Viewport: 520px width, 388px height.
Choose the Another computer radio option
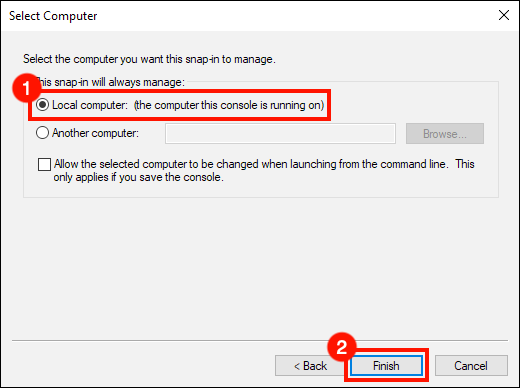click(43, 133)
